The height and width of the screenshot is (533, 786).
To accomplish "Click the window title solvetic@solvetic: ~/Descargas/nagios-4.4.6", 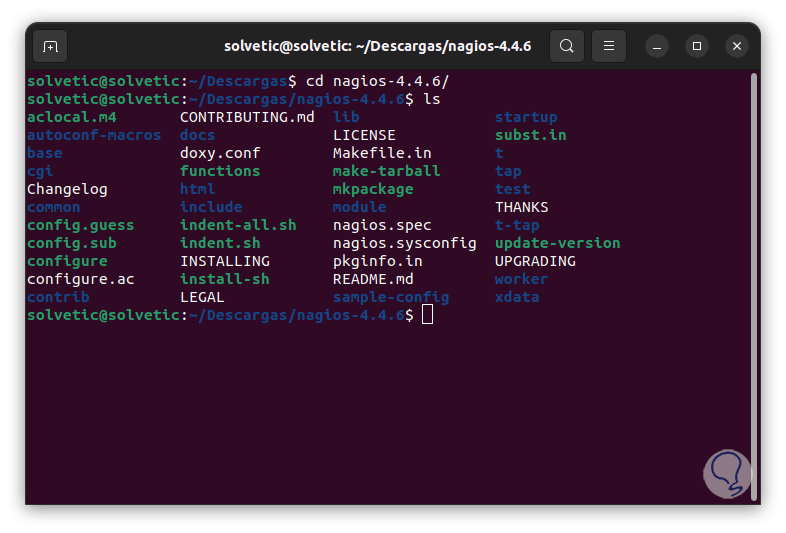I will (377, 46).
